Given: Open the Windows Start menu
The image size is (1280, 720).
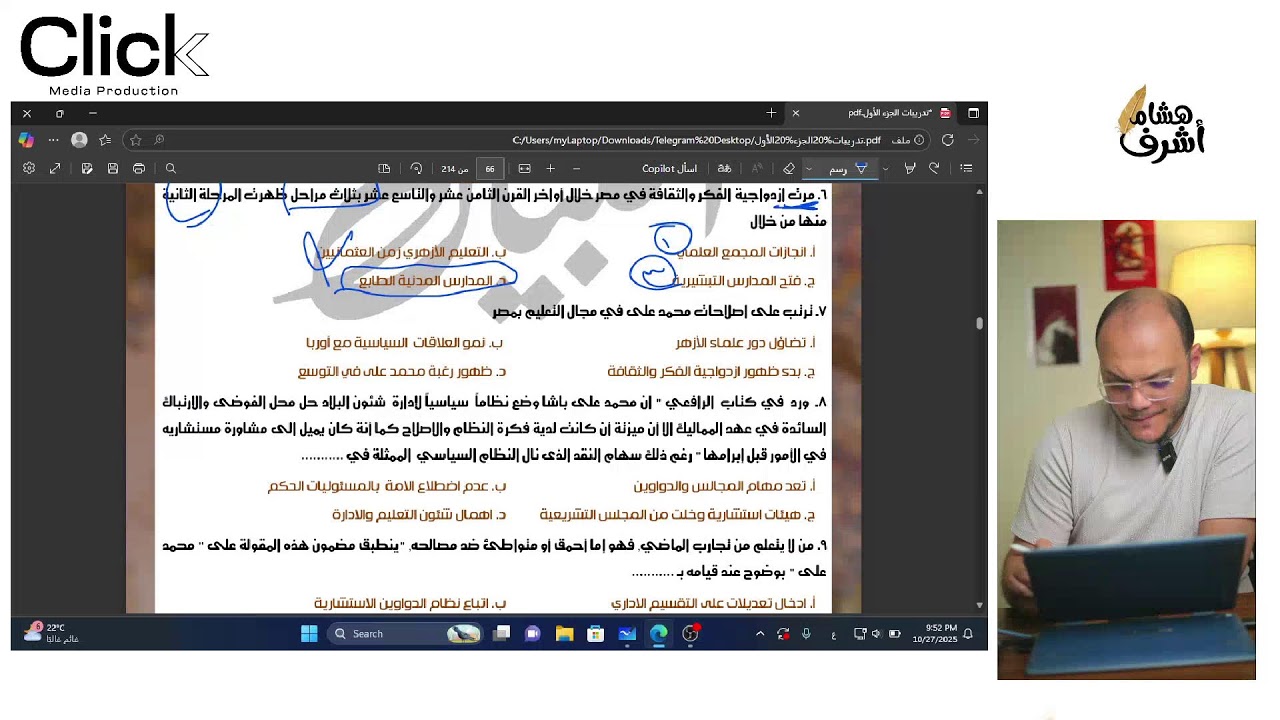Looking at the screenshot, I should [x=309, y=633].
